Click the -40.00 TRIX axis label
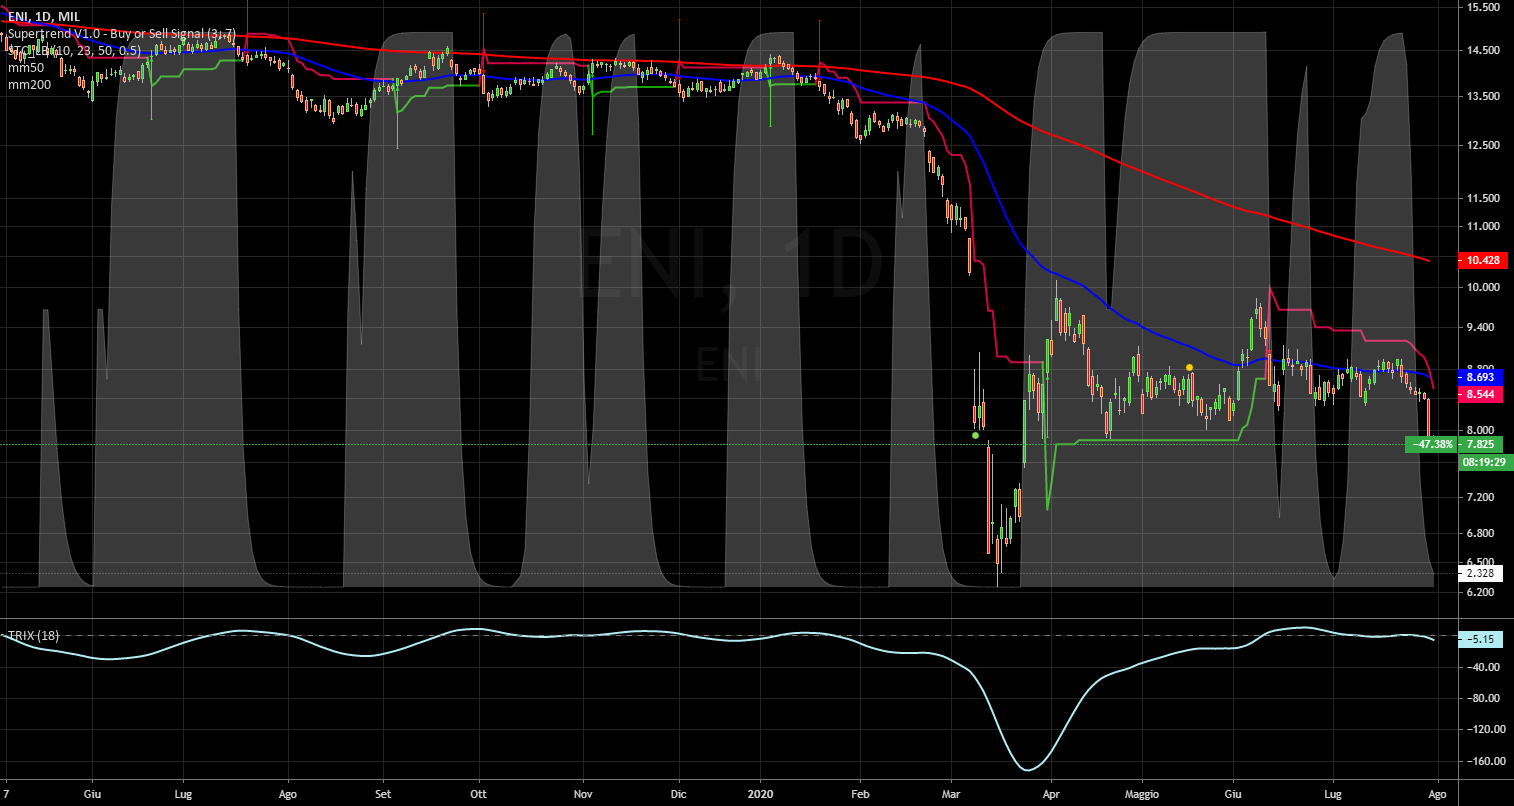1514x806 pixels. click(1483, 667)
